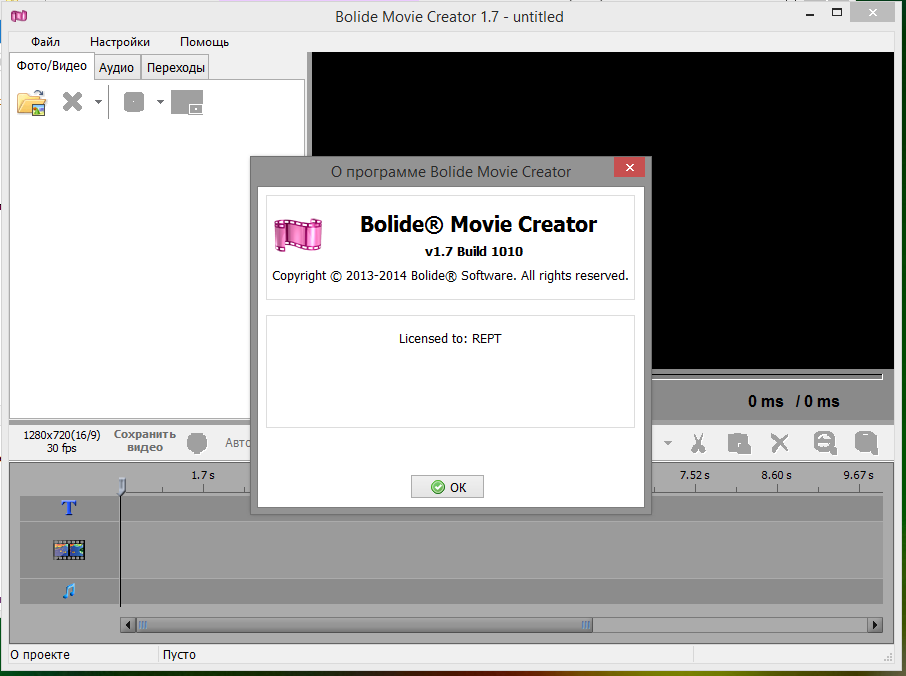Open dropdown arrow left of scissors
The image size is (906, 676).
pos(668,443)
